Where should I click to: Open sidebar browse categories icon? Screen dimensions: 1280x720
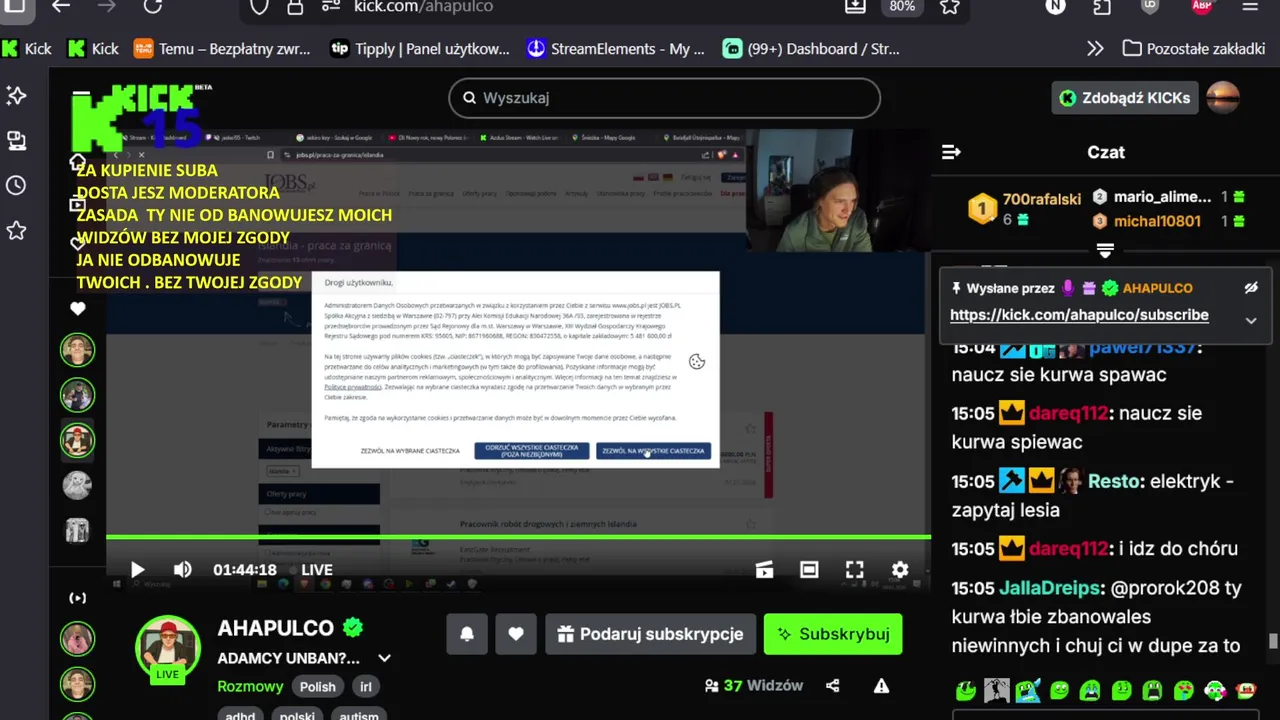[x=16, y=141]
